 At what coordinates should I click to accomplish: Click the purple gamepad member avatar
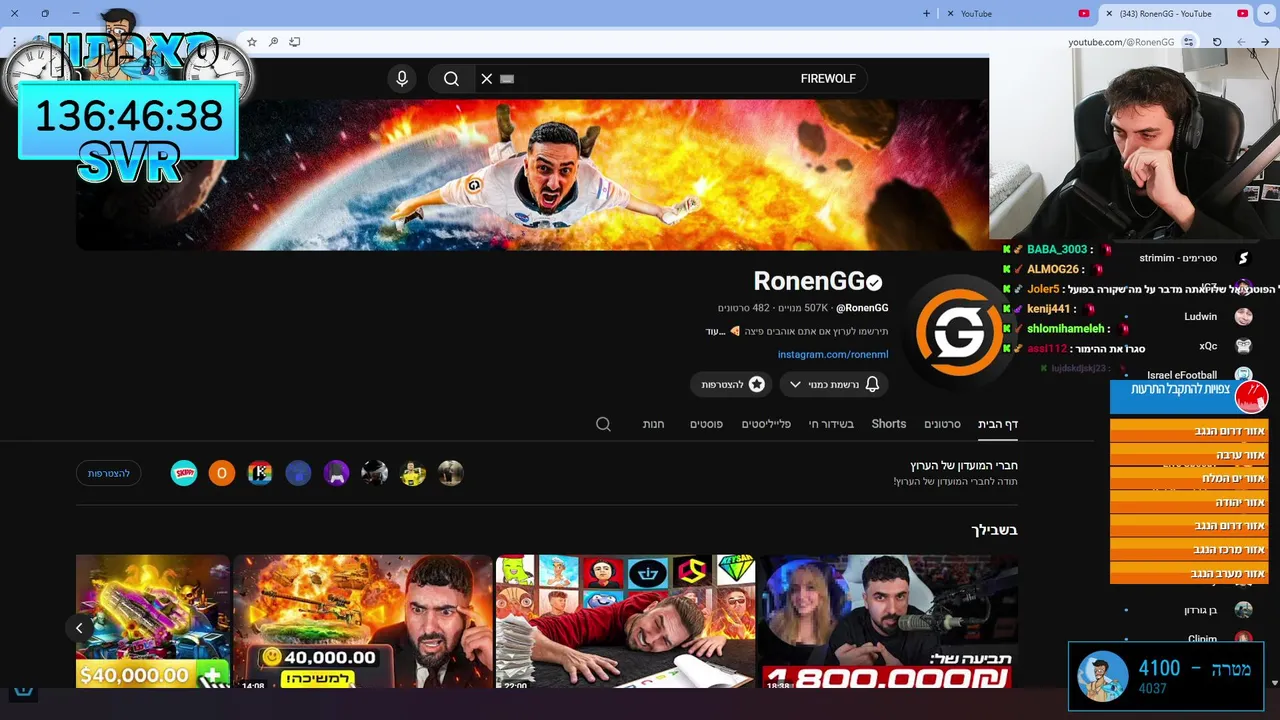pyautogui.click(x=336, y=473)
